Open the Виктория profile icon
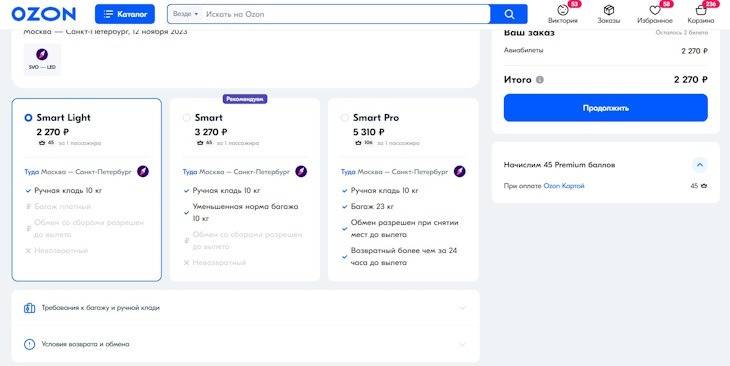The height and width of the screenshot is (366, 730). (x=563, y=10)
